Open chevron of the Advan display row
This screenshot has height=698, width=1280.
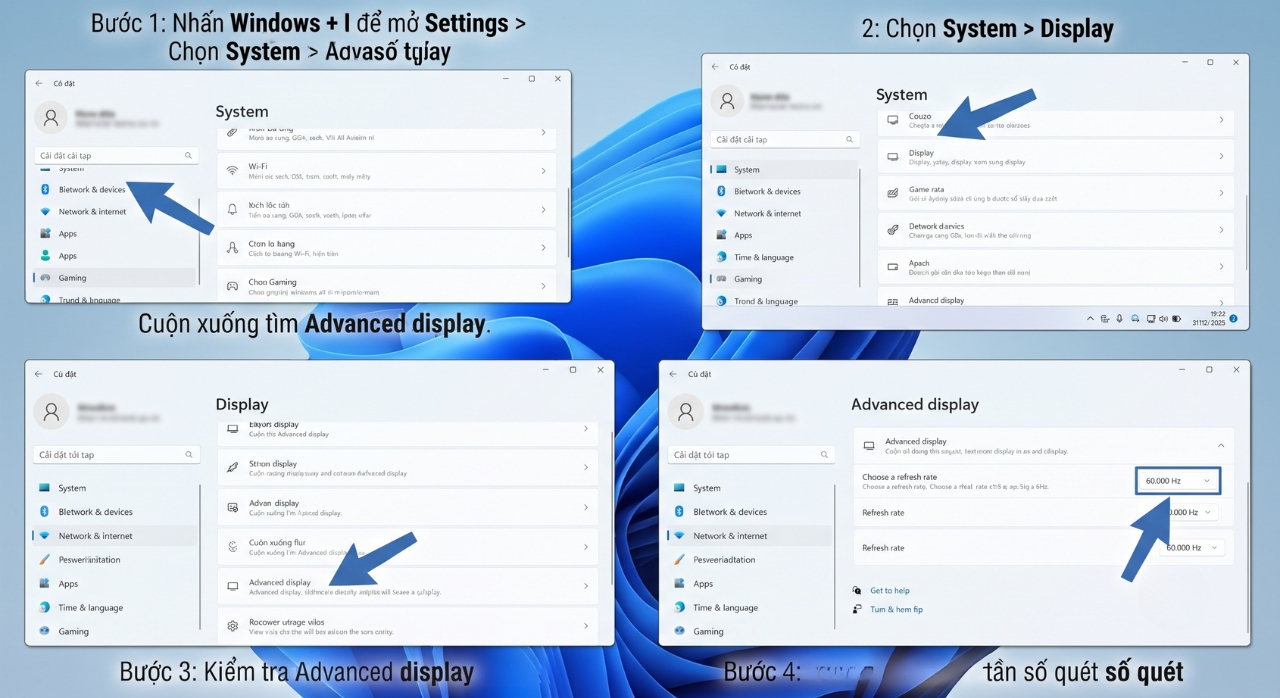[586, 507]
